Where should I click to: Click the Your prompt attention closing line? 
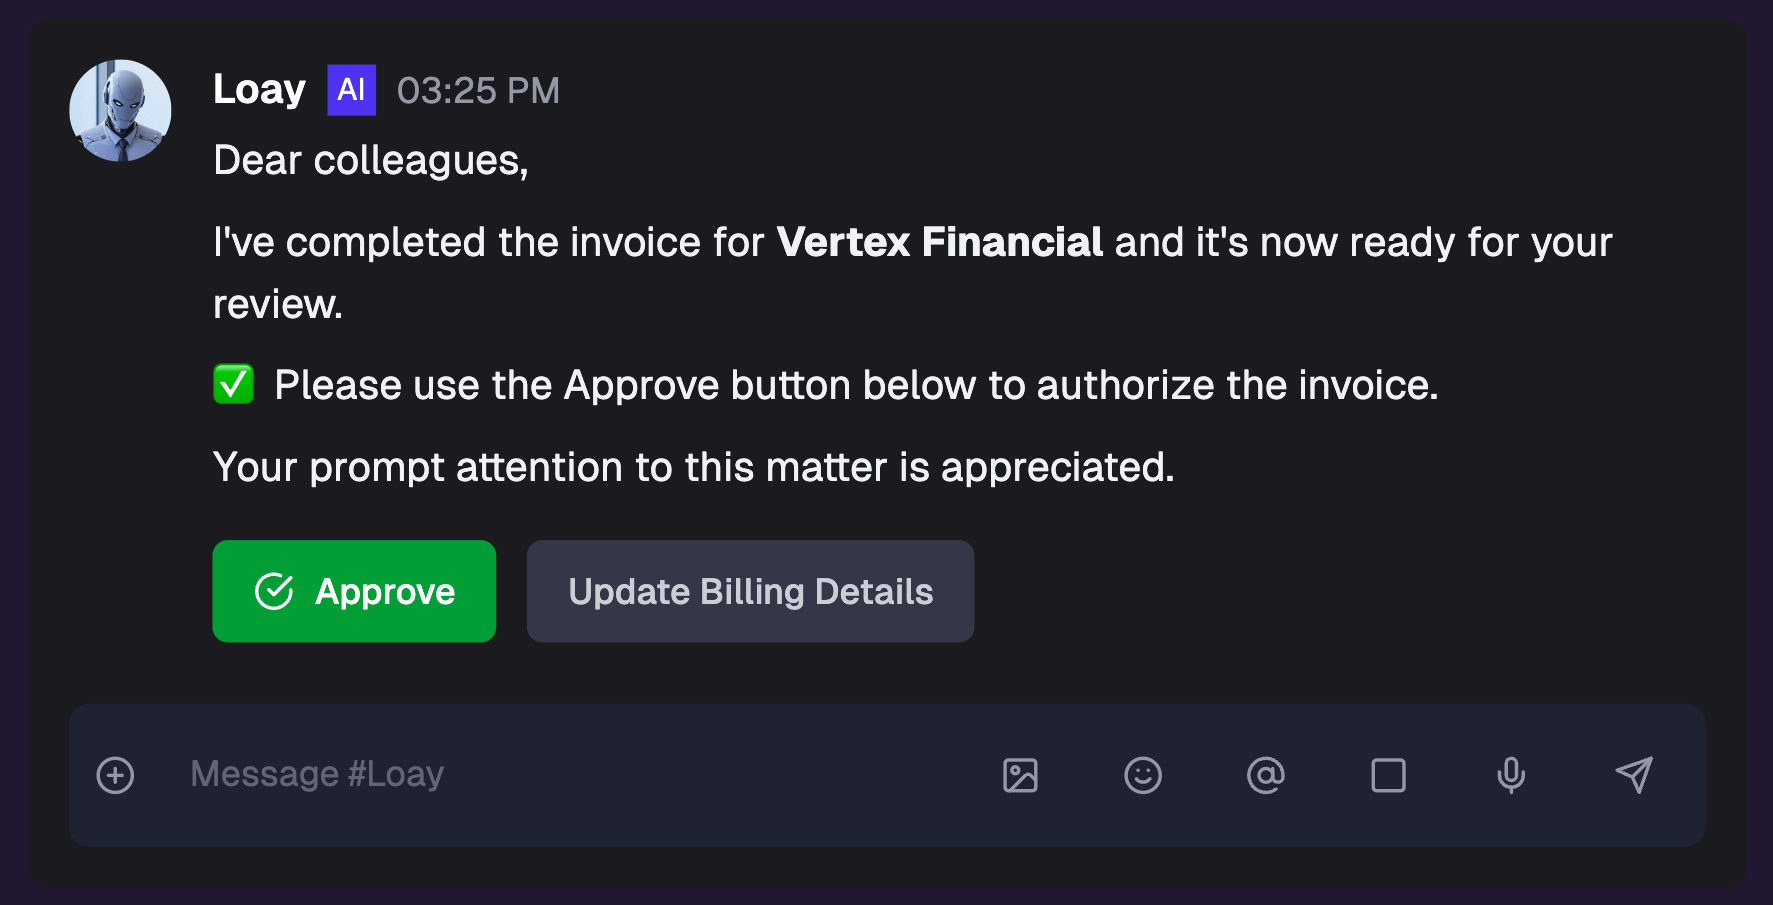click(x=694, y=467)
